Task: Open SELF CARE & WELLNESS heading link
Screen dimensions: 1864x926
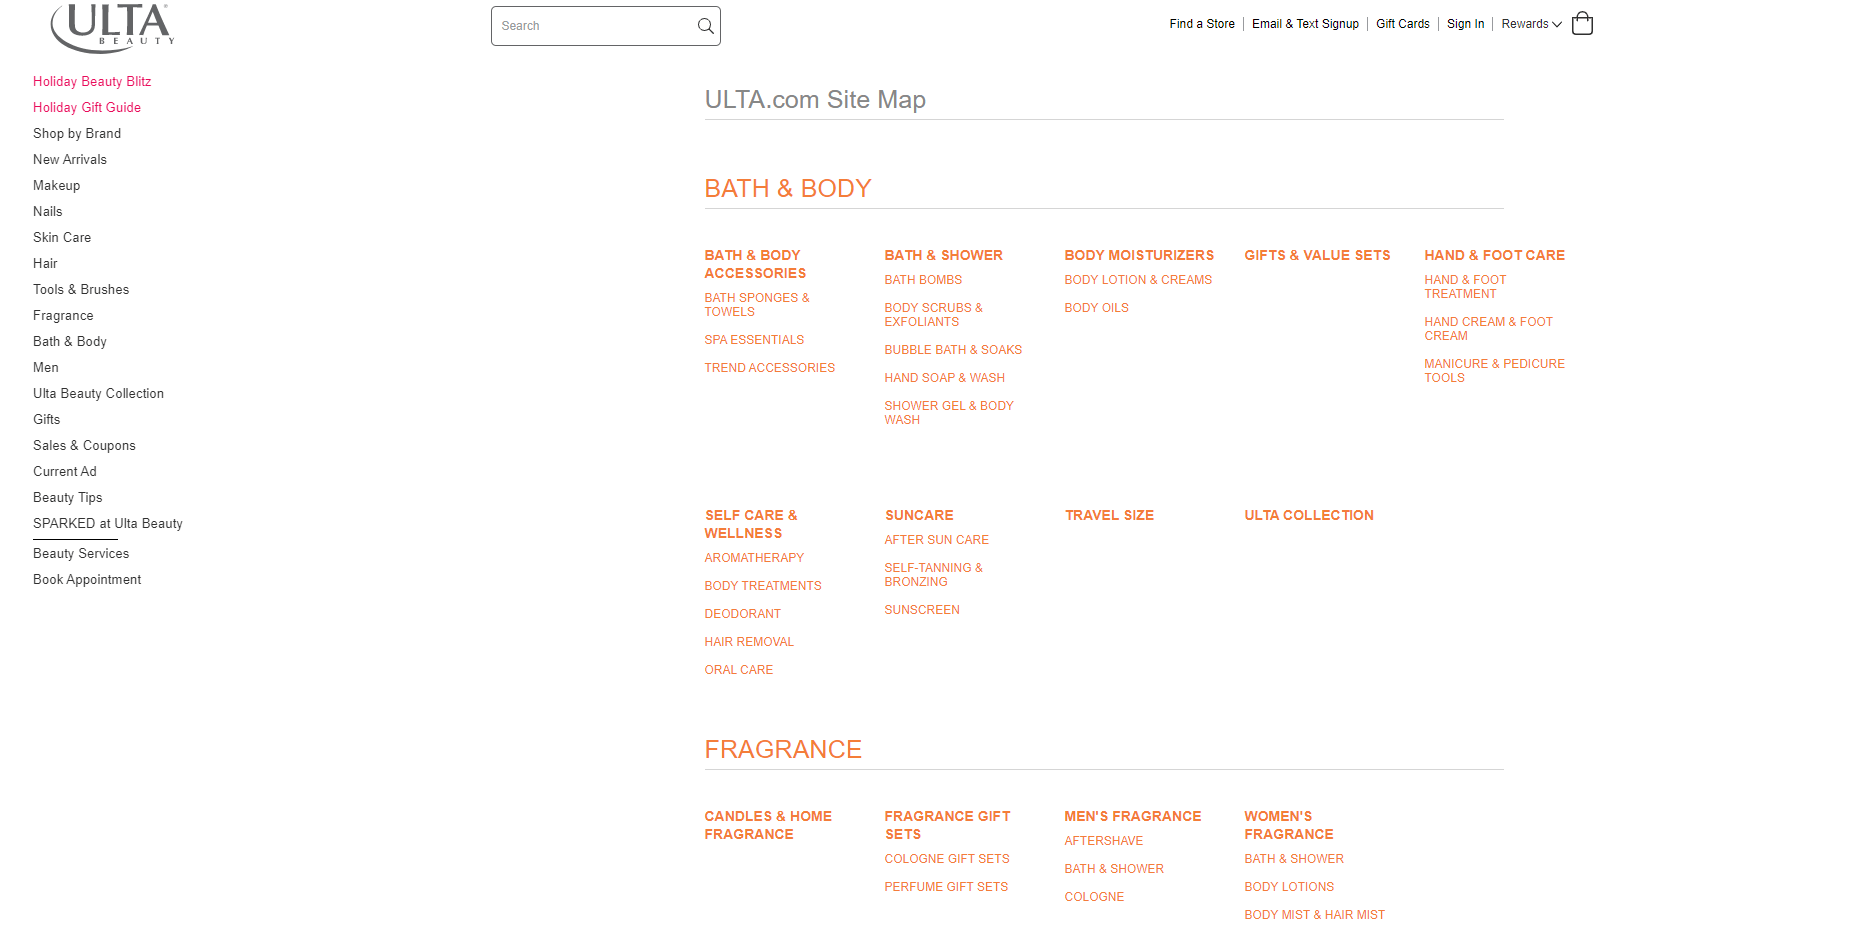Action: coord(751,524)
